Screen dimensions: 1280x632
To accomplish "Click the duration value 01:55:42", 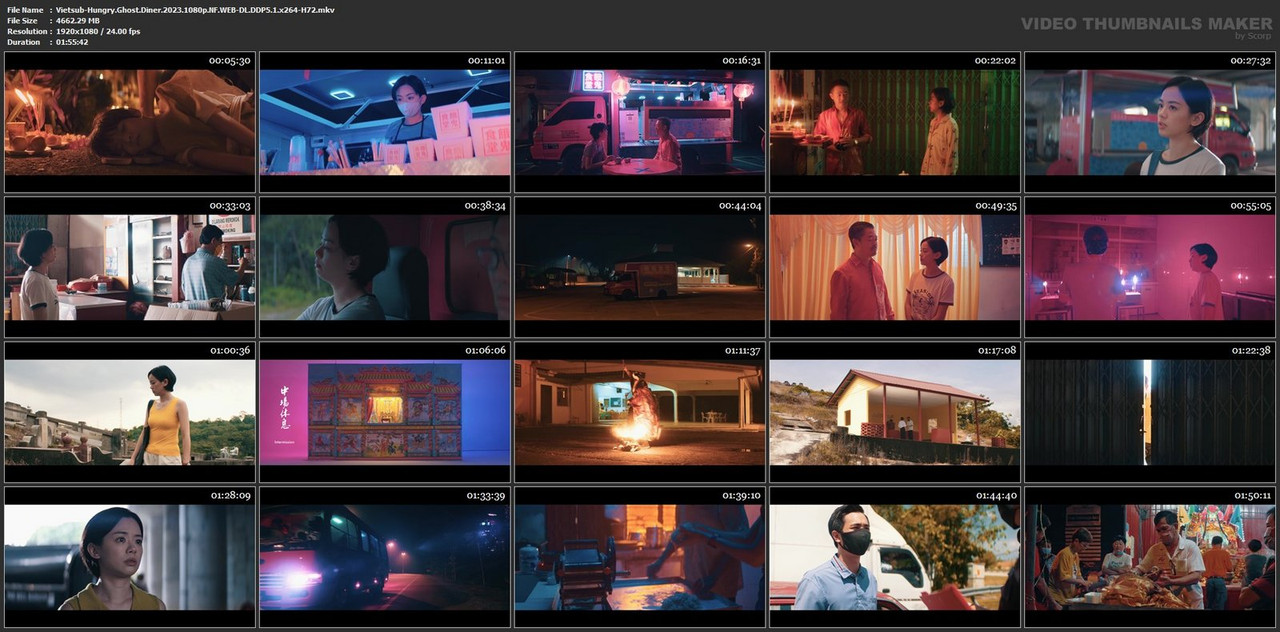I will pos(72,42).
